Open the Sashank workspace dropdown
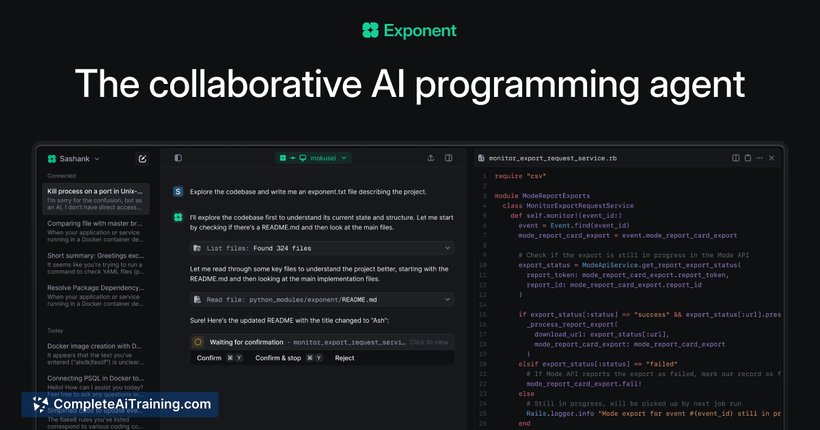Image resolution: width=820 pixels, height=430 pixels. point(74,159)
